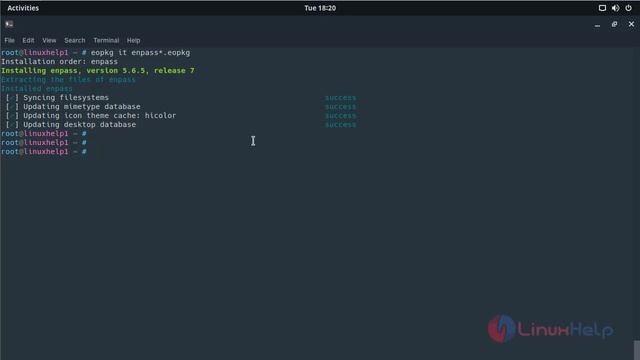Click the terminal vertical scrollbar thumb

637,350
